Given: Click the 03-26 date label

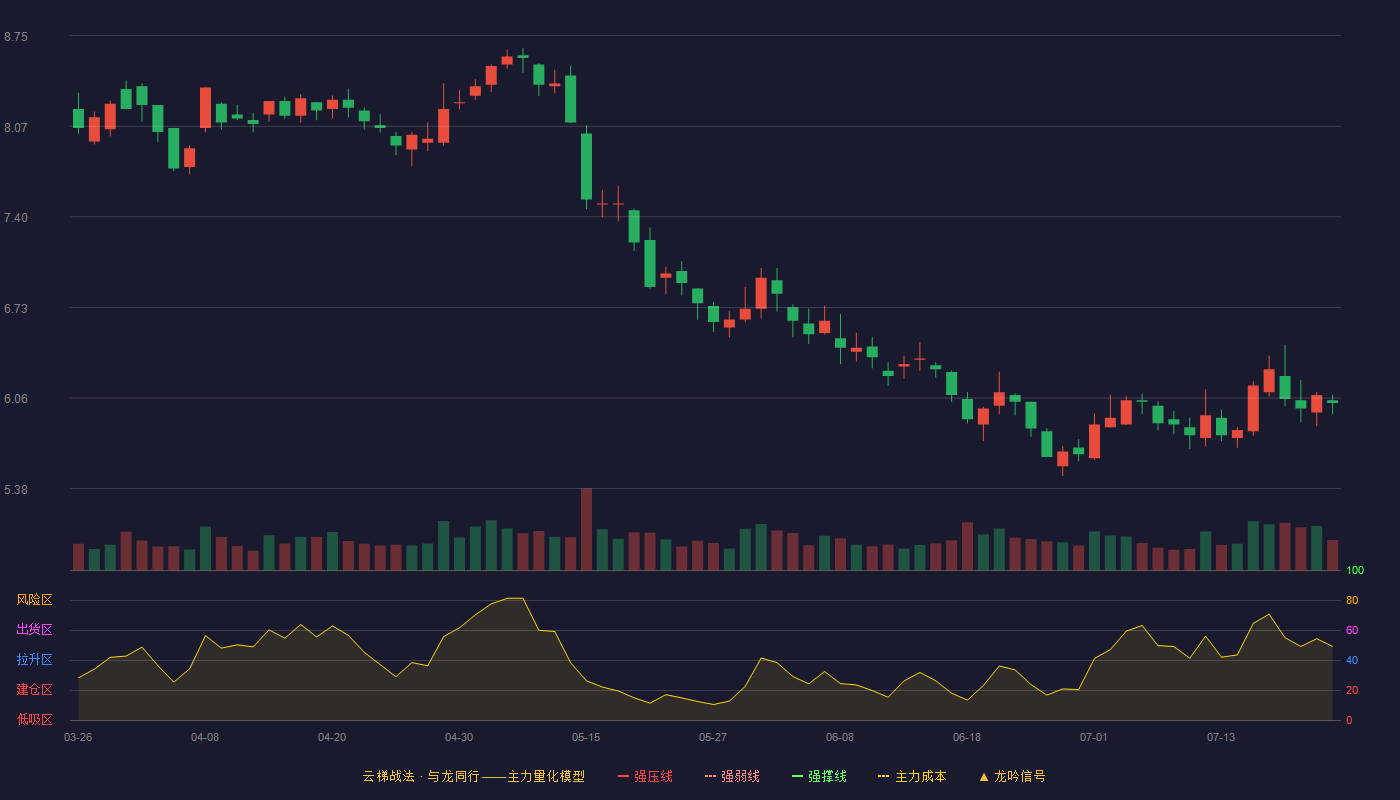Looking at the screenshot, I should coord(78,737).
